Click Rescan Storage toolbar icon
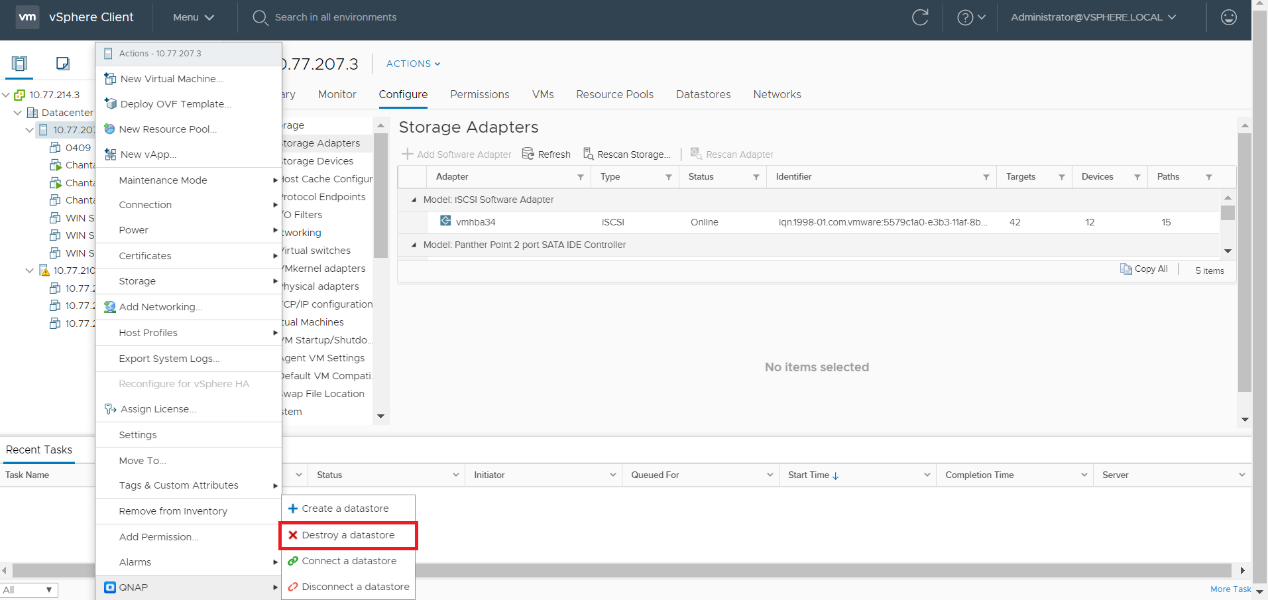The height and width of the screenshot is (600, 1268). [x=589, y=154]
